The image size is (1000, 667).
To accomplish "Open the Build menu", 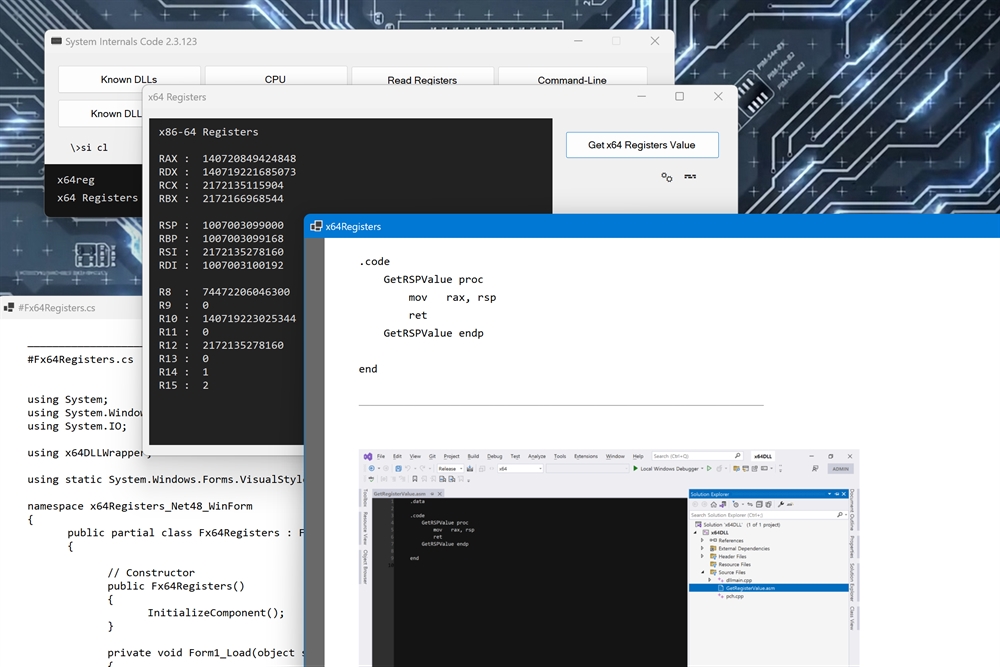I will click(473, 456).
